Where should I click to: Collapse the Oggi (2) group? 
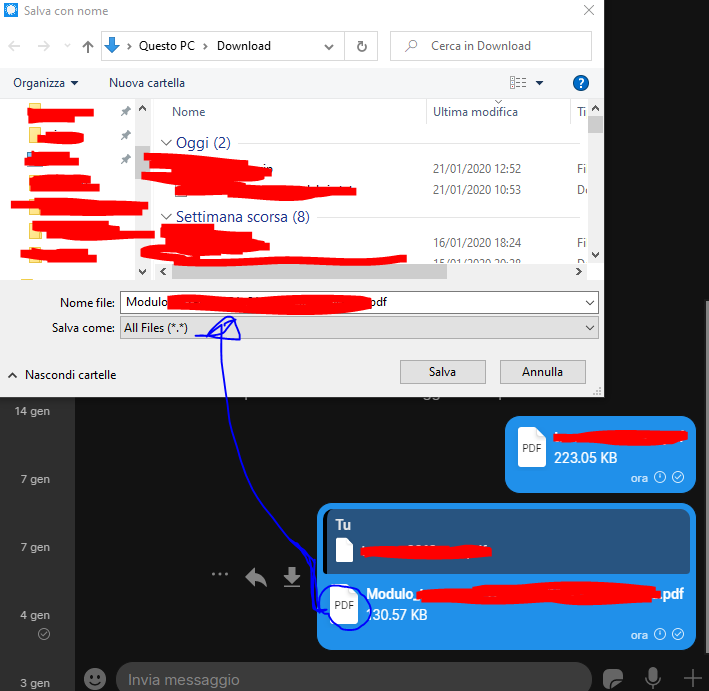(166, 143)
